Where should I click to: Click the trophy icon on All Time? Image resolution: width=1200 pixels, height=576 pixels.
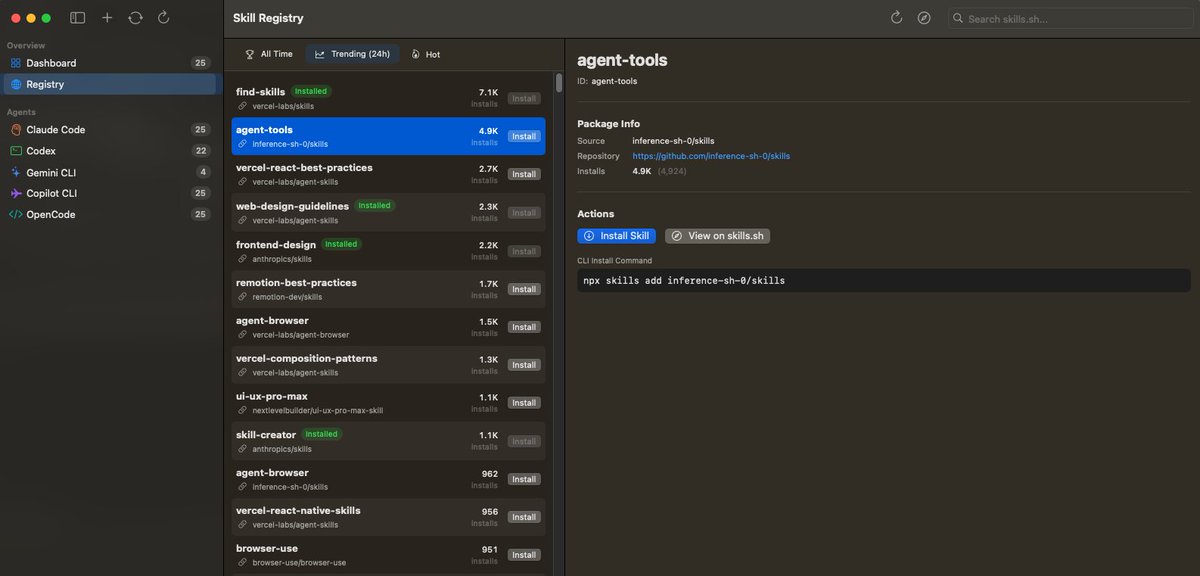click(x=250, y=54)
